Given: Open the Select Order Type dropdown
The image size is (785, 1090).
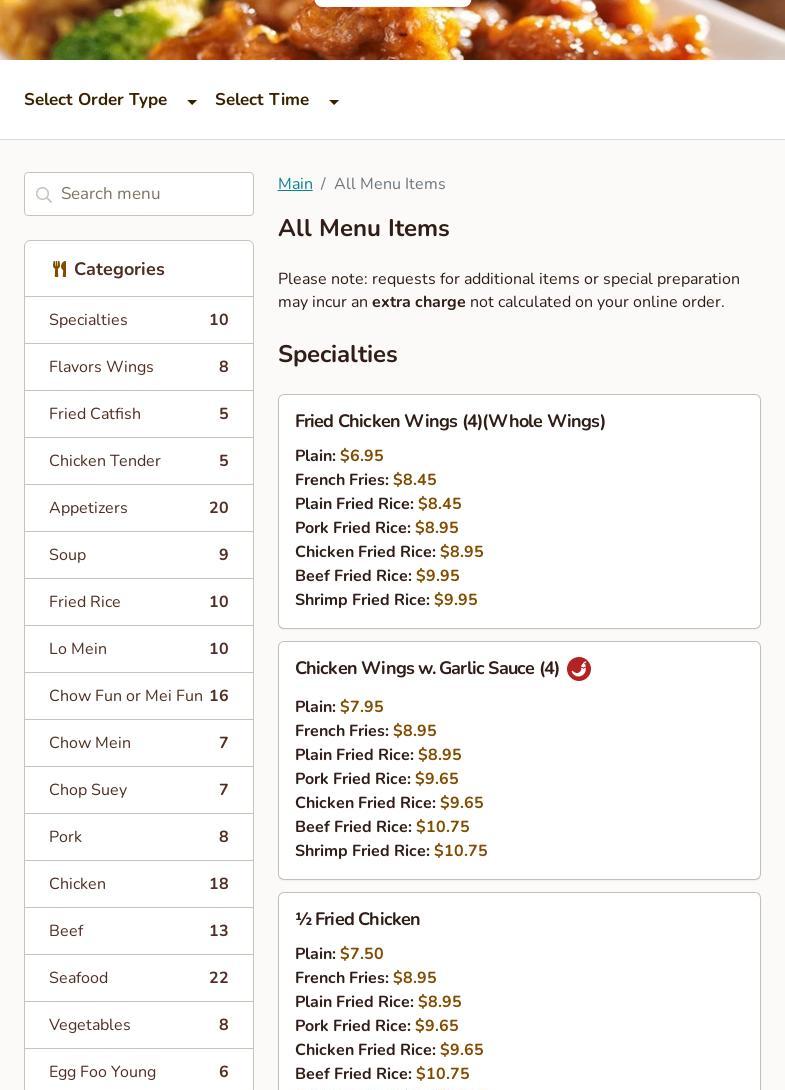Looking at the screenshot, I should [110, 100].
